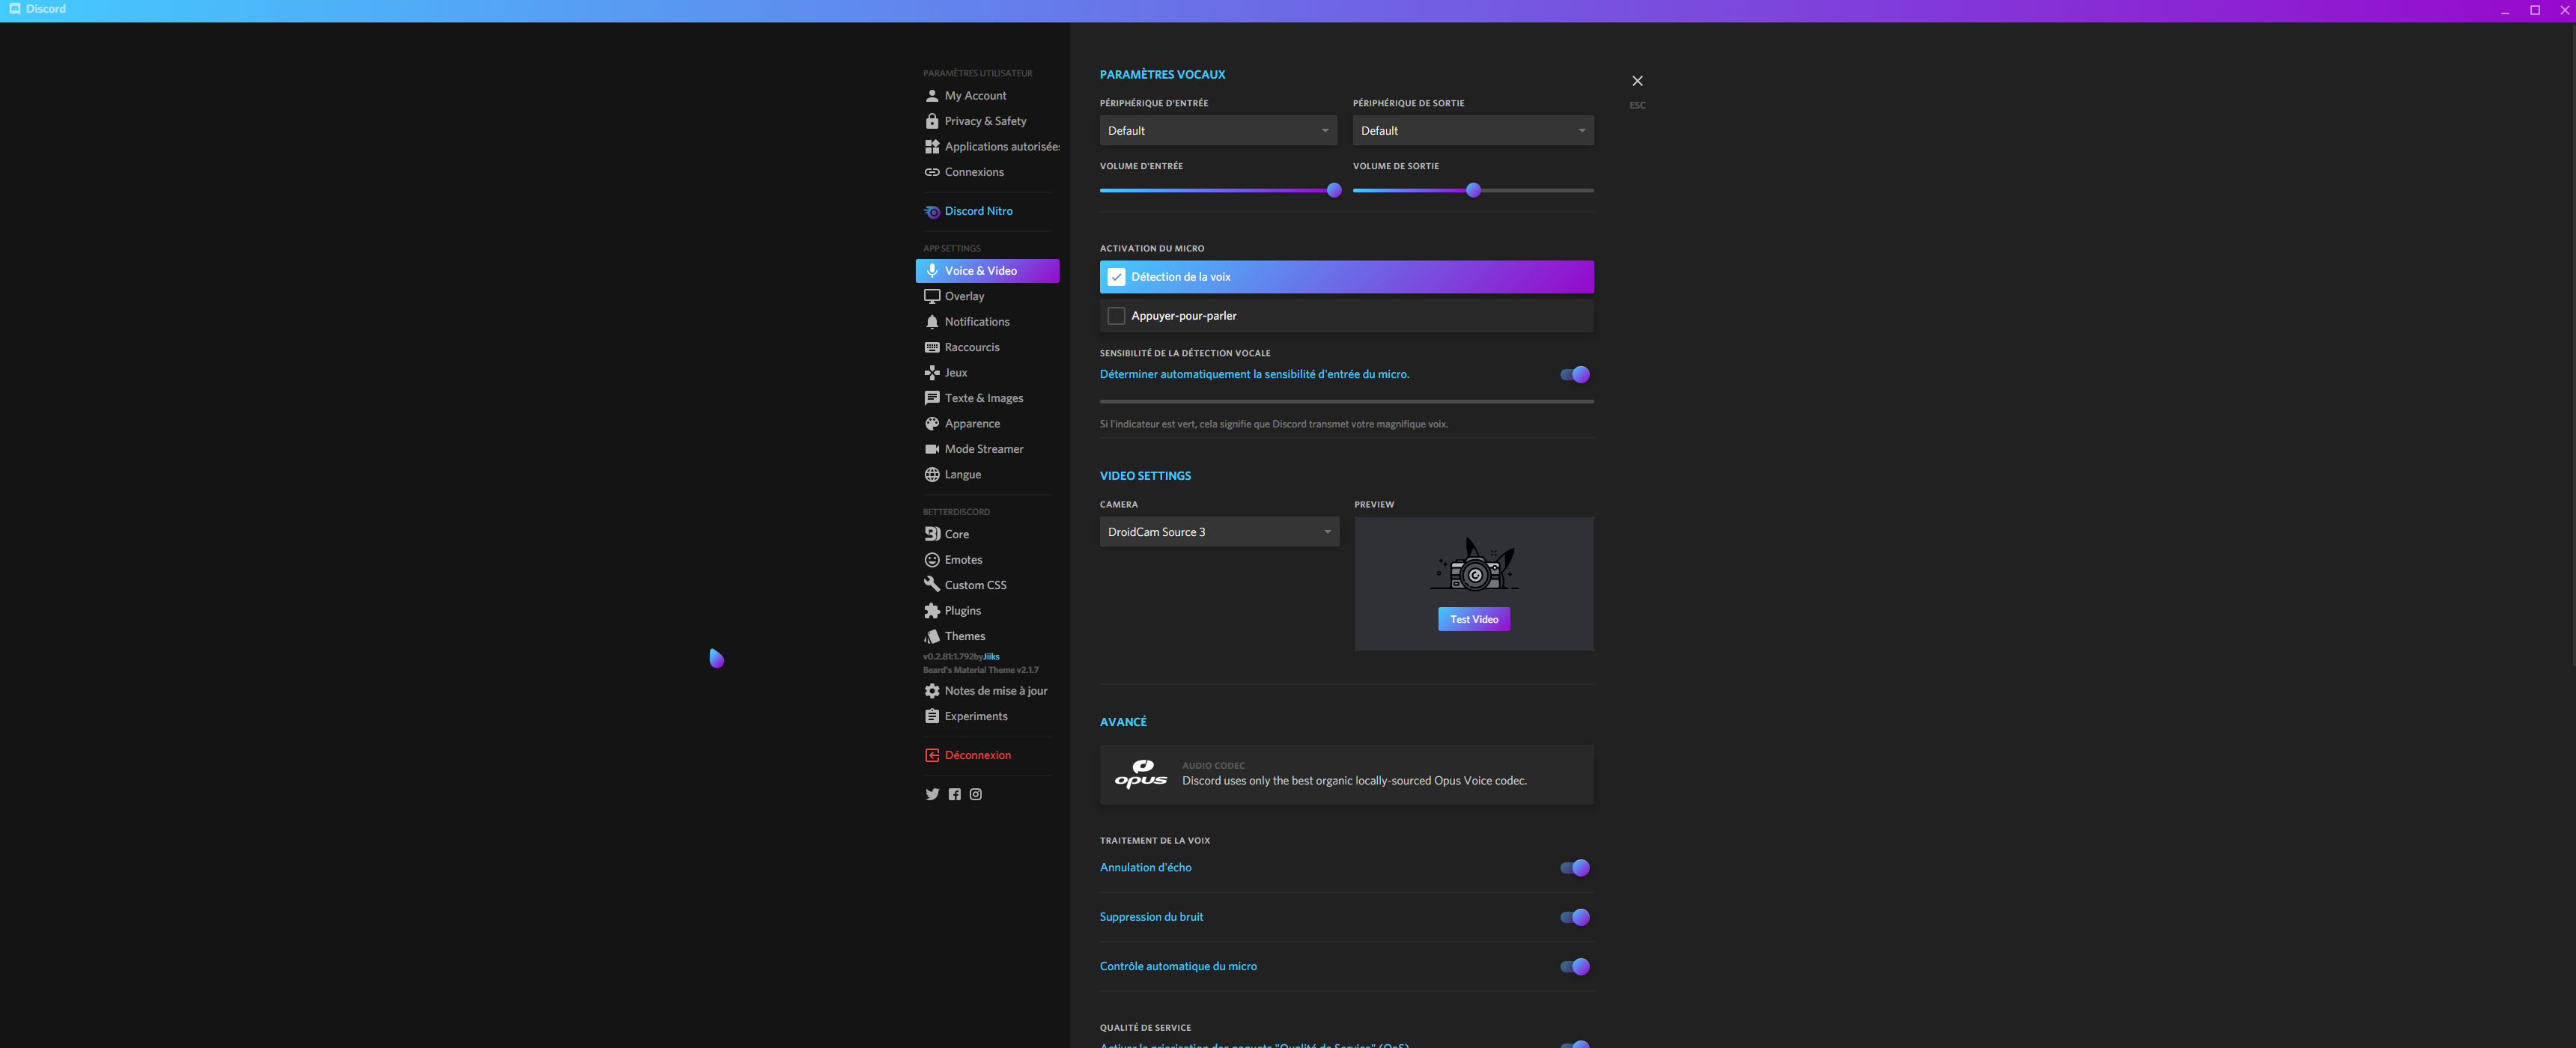The width and height of the screenshot is (2576, 1048).
Task: Click the X close settings icon
Action: coord(1637,81)
